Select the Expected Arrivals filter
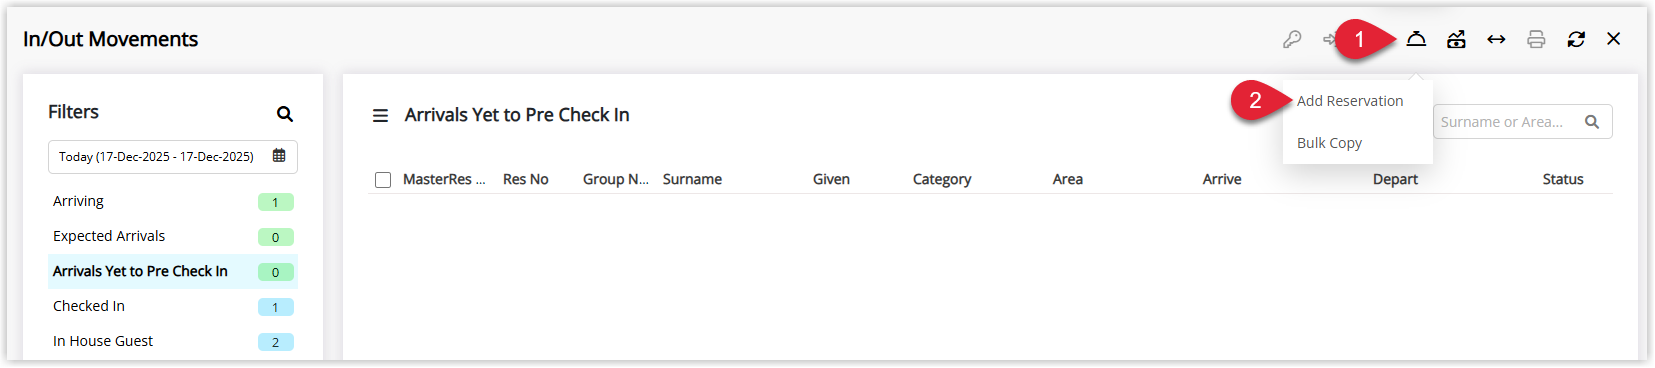This screenshot has height=368, width=1655. point(173,236)
